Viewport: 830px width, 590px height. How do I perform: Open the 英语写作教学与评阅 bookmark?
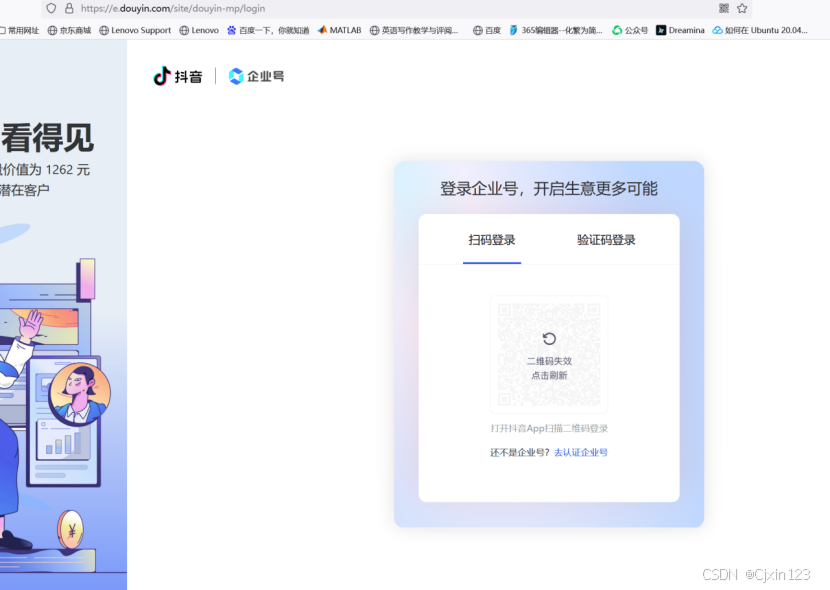tap(414, 30)
